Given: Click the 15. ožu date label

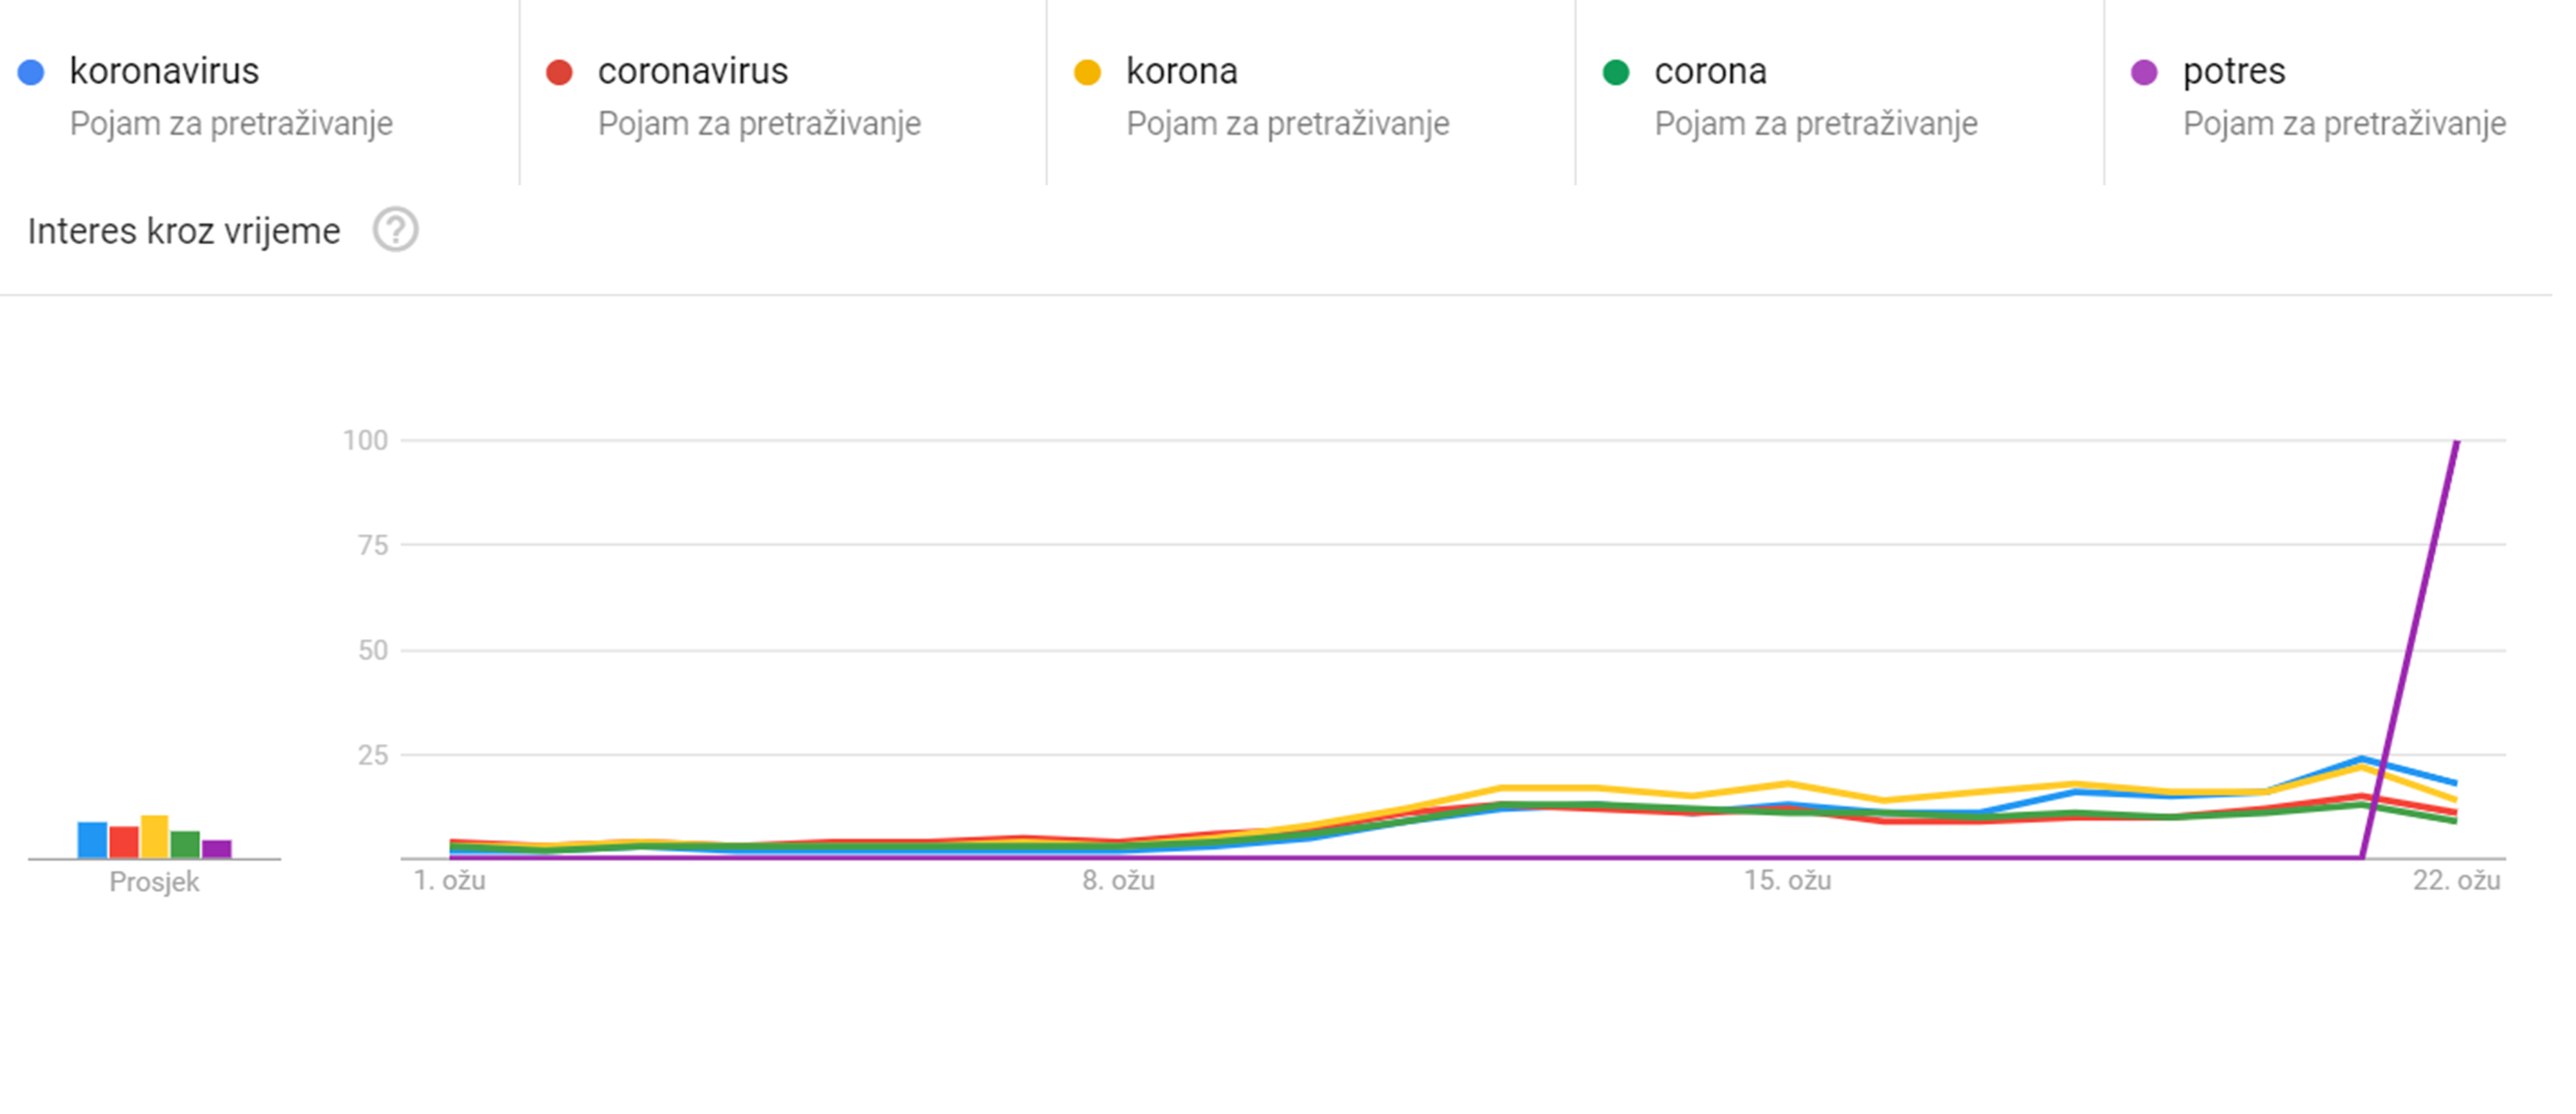Looking at the screenshot, I should click(x=1787, y=881).
